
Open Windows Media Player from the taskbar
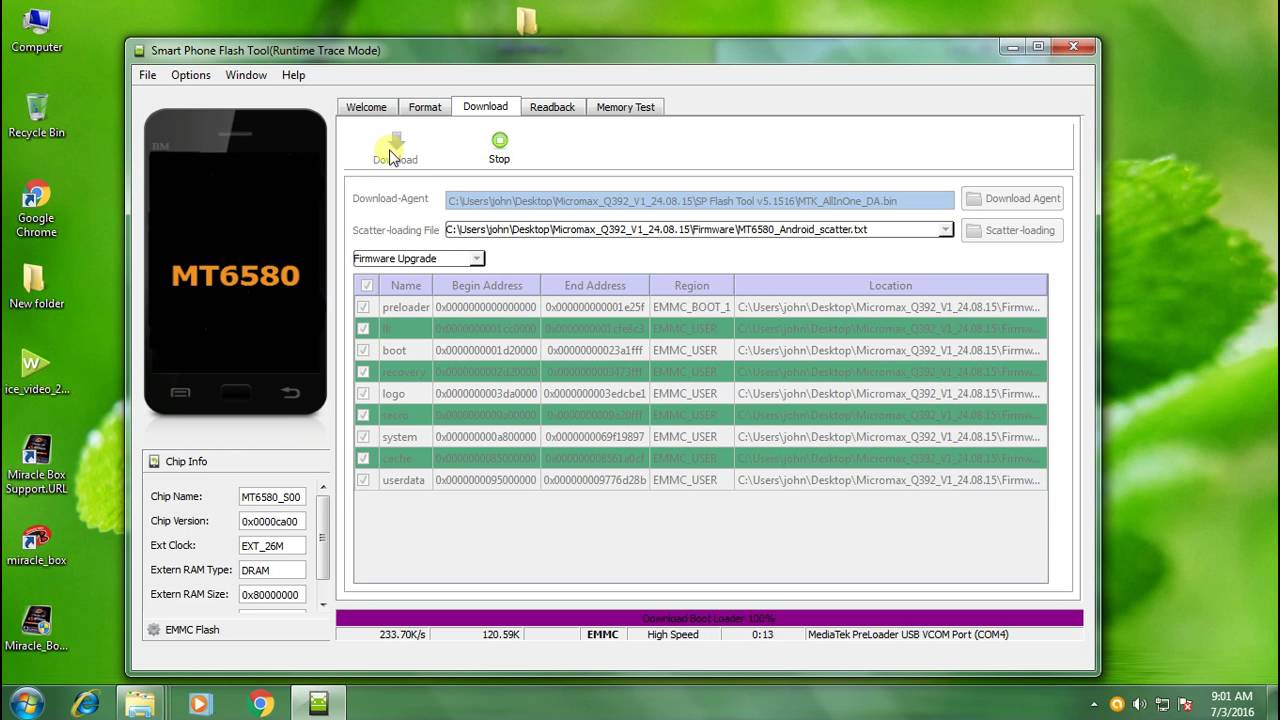(199, 703)
